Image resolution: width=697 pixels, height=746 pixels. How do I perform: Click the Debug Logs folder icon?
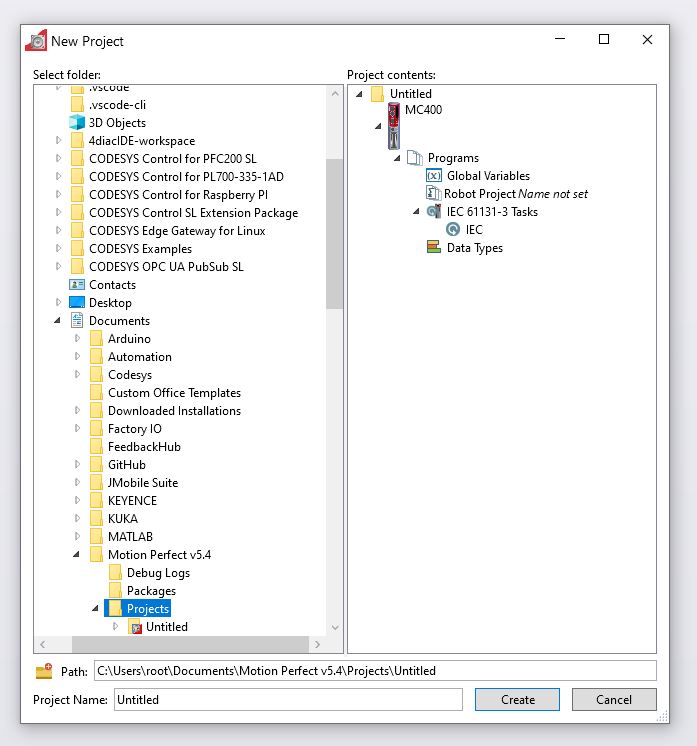tap(115, 573)
